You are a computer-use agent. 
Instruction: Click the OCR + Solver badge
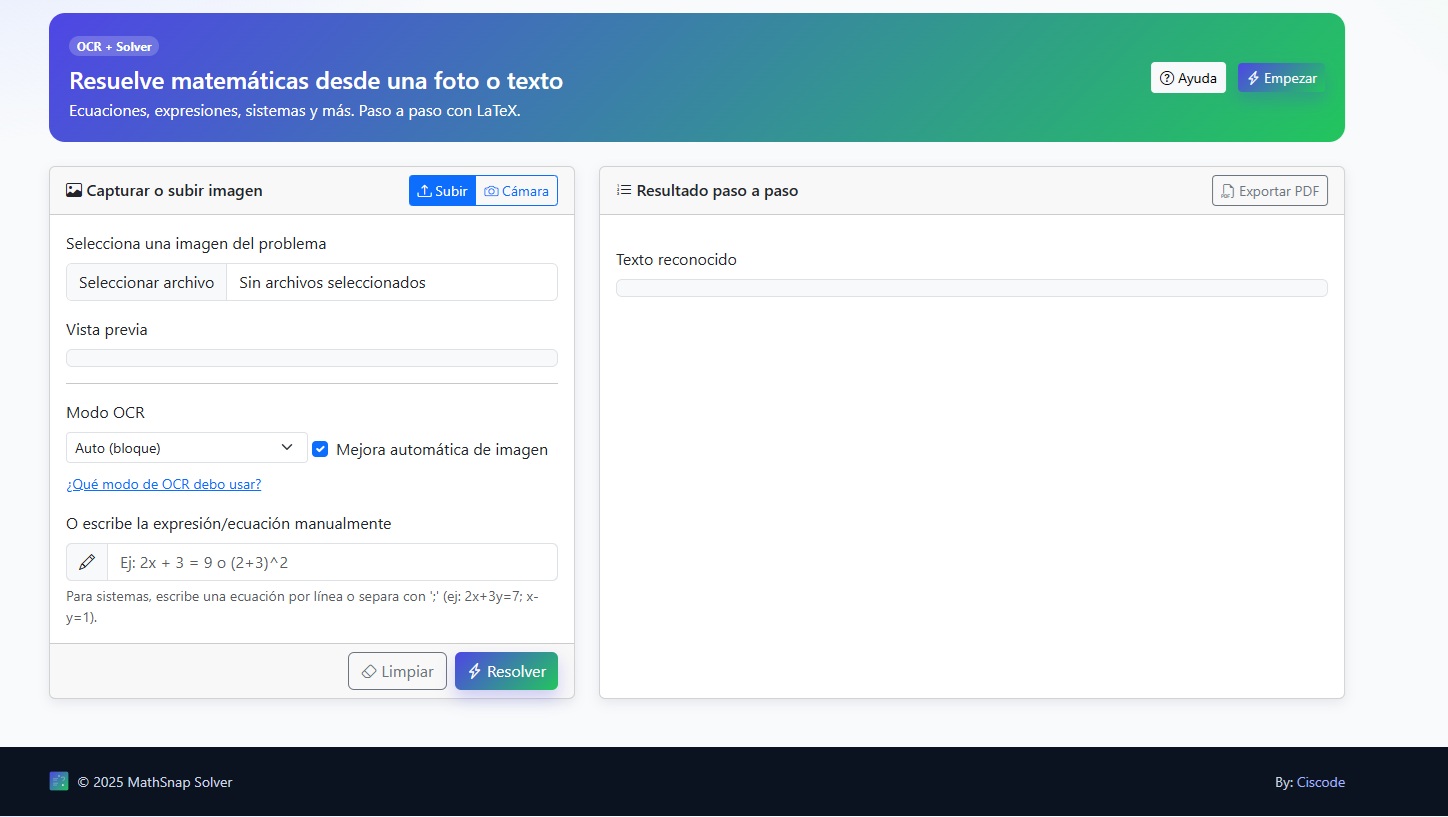point(114,46)
